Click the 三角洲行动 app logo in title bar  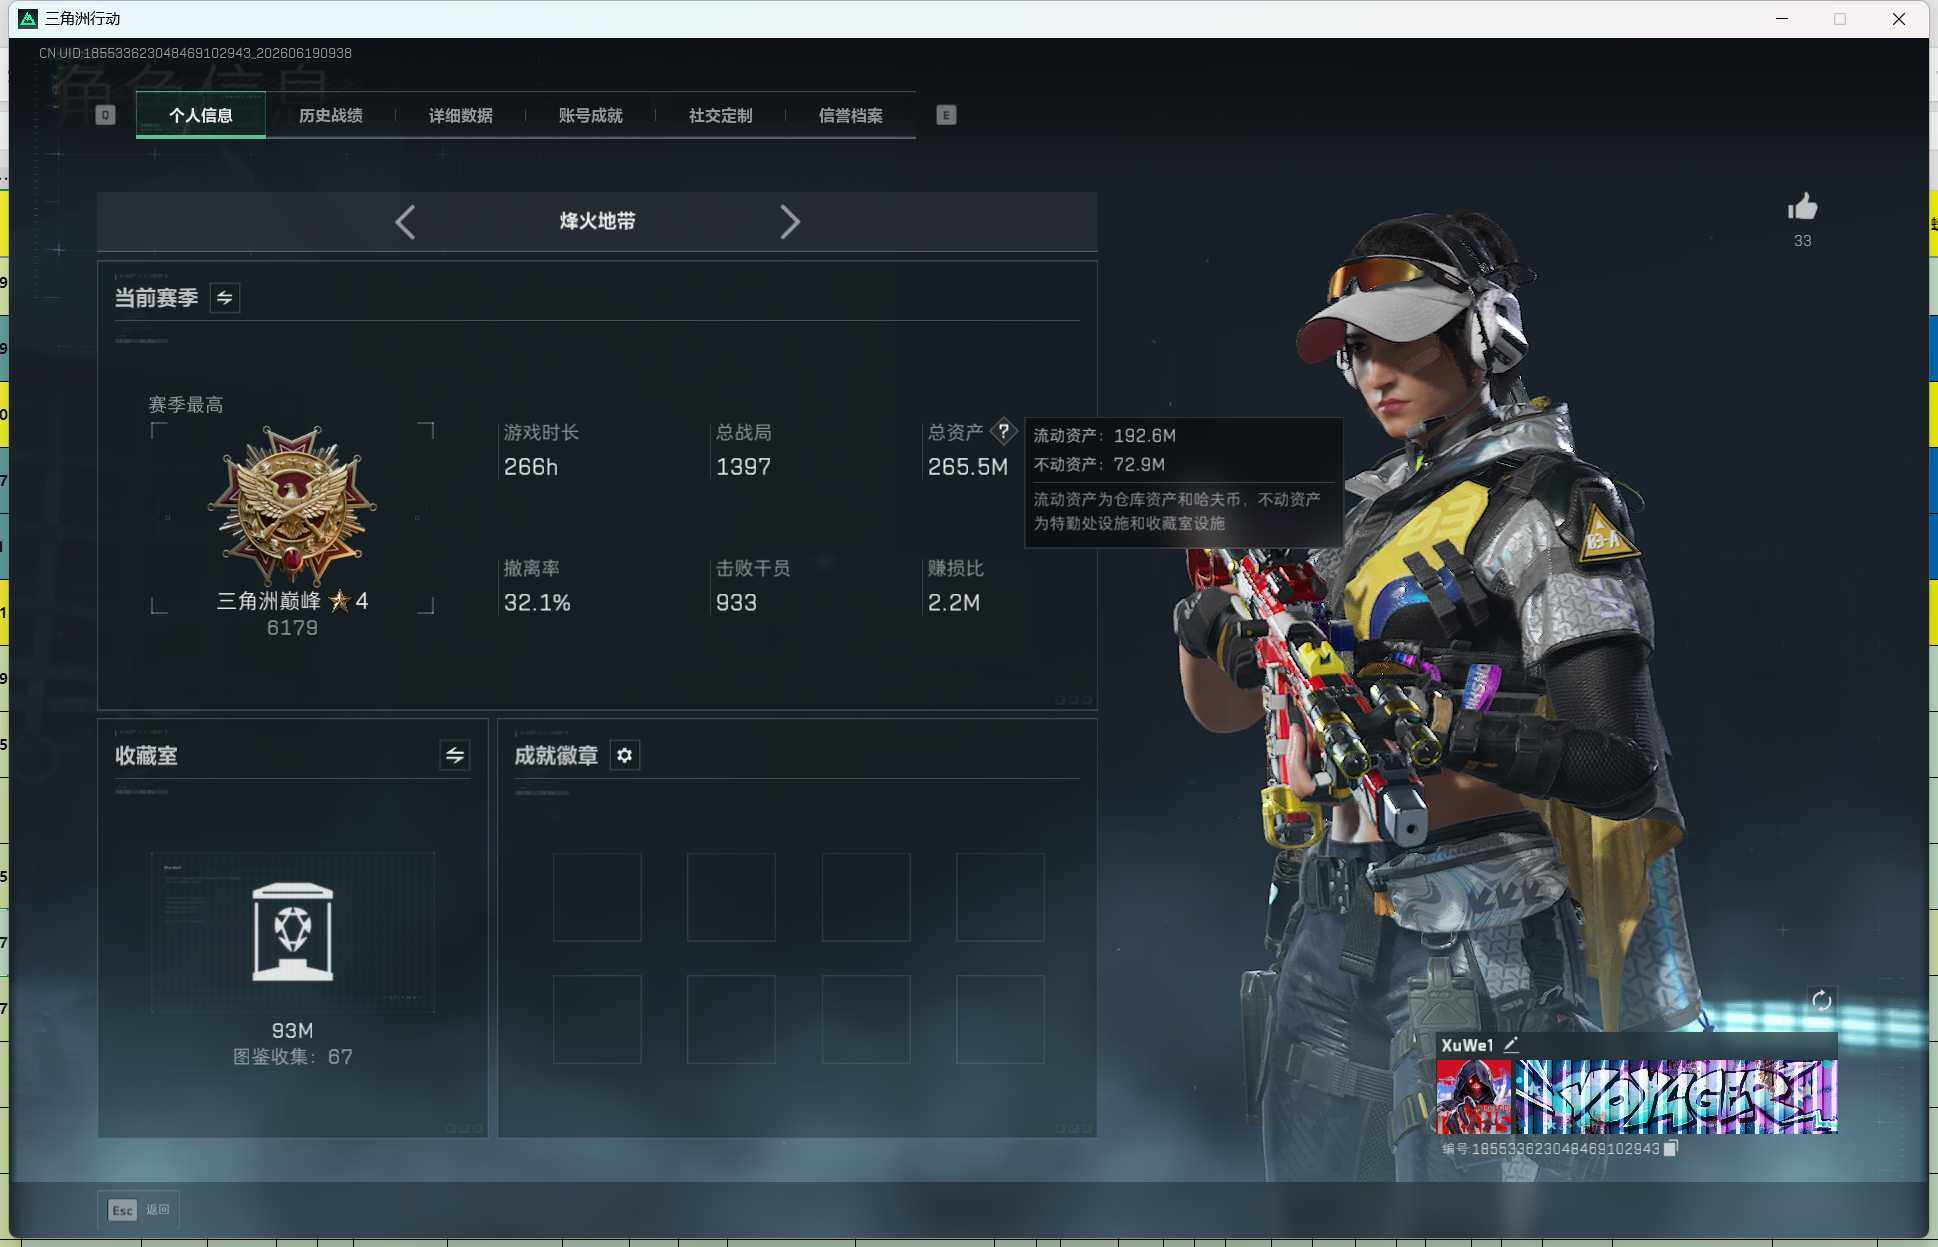28,19
